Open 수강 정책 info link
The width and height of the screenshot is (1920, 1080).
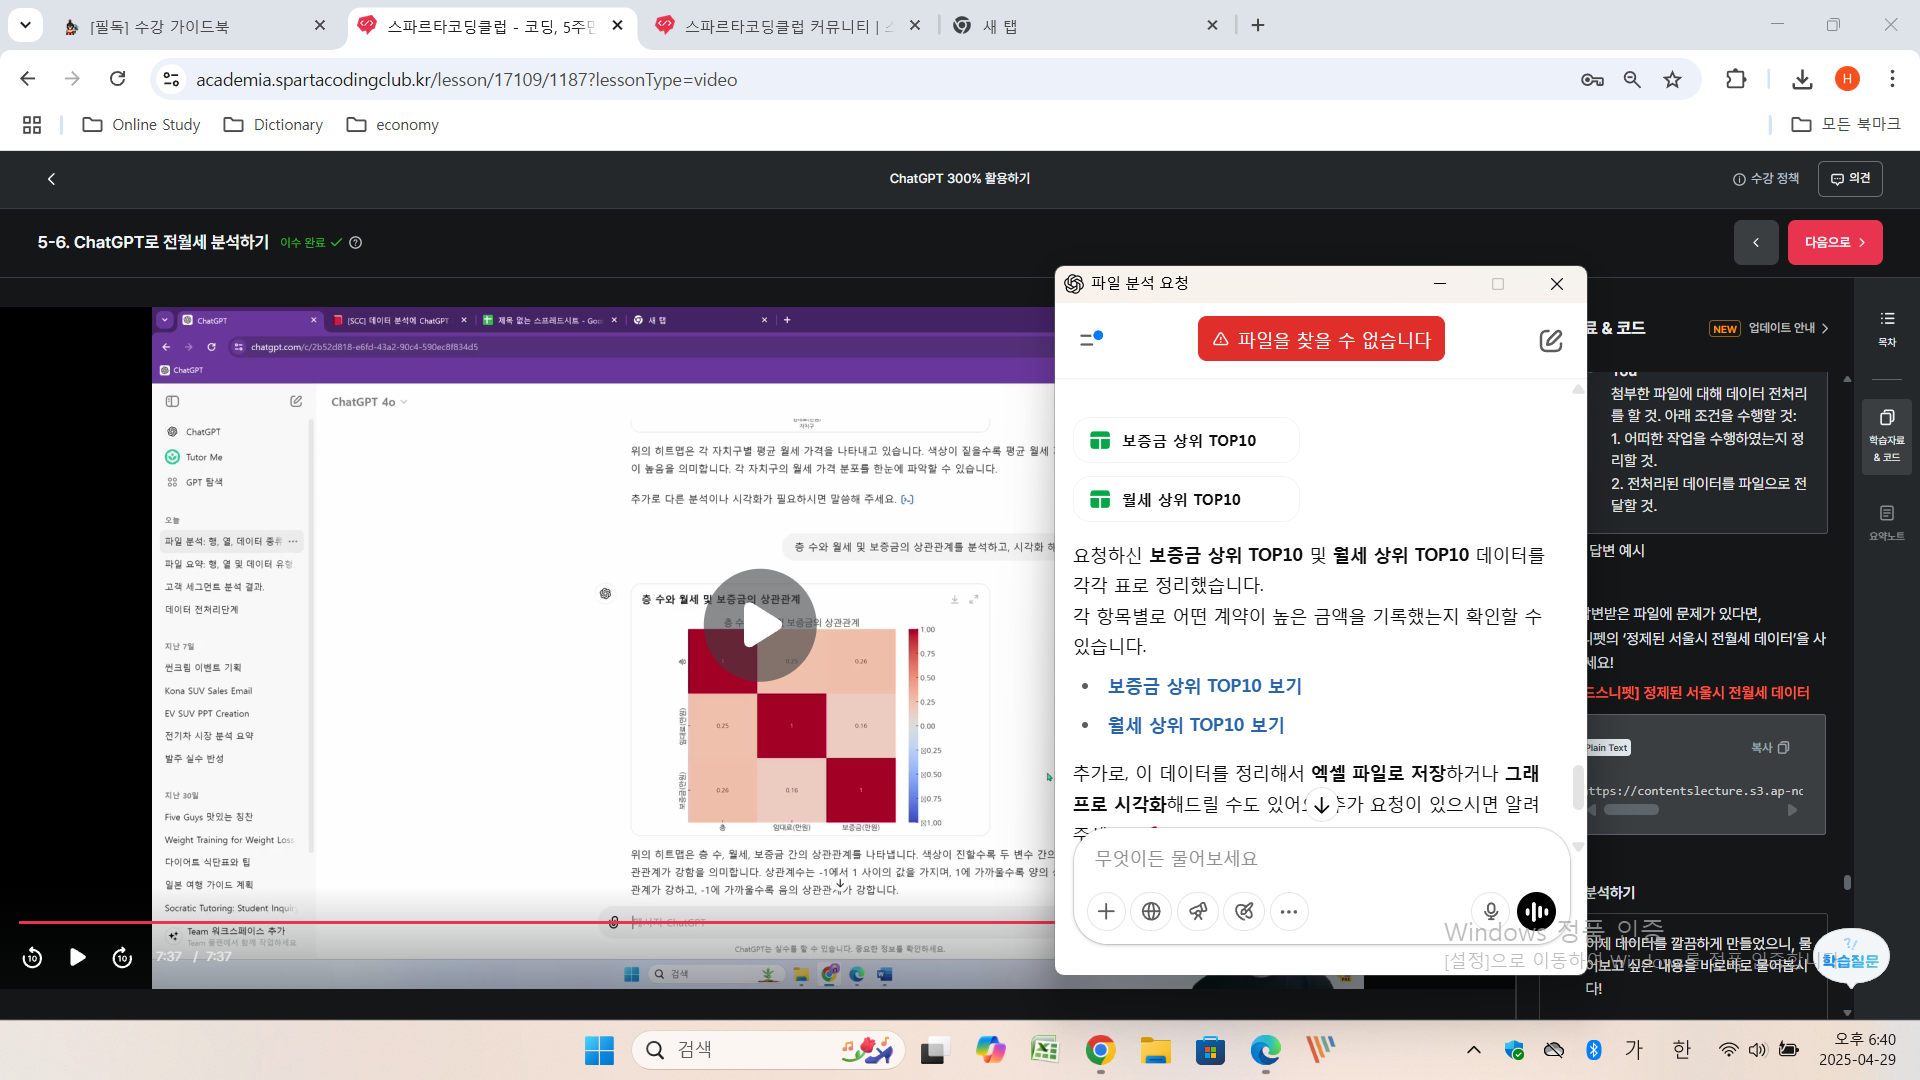click(x=1766, y=178)
